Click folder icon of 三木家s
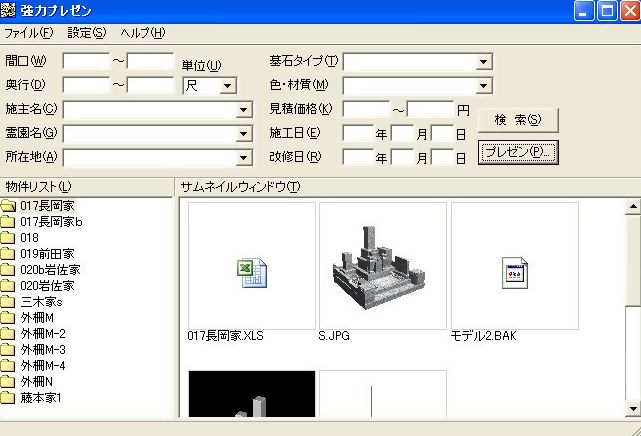The image size is (641, 436). [x=8, y=302]
